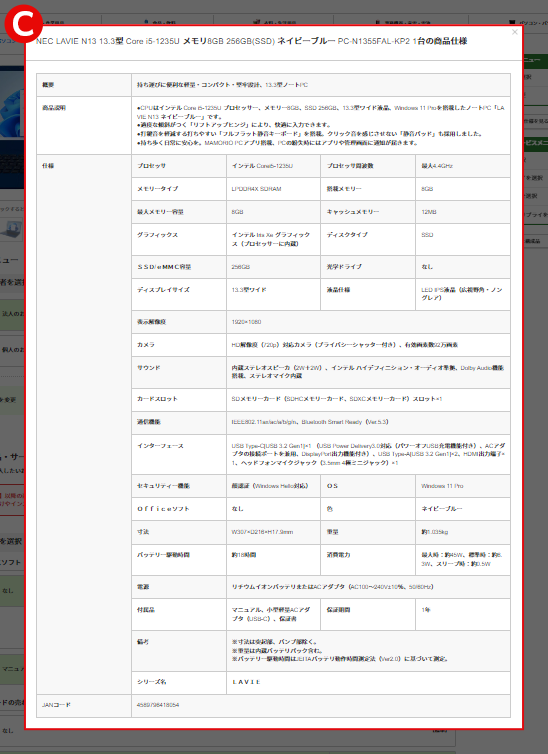Image resolution: width=548 pixels, height=754 pixels.
Task: Click the 'Windows 11 Pro' OS value cell
Action: coord(442,486)
